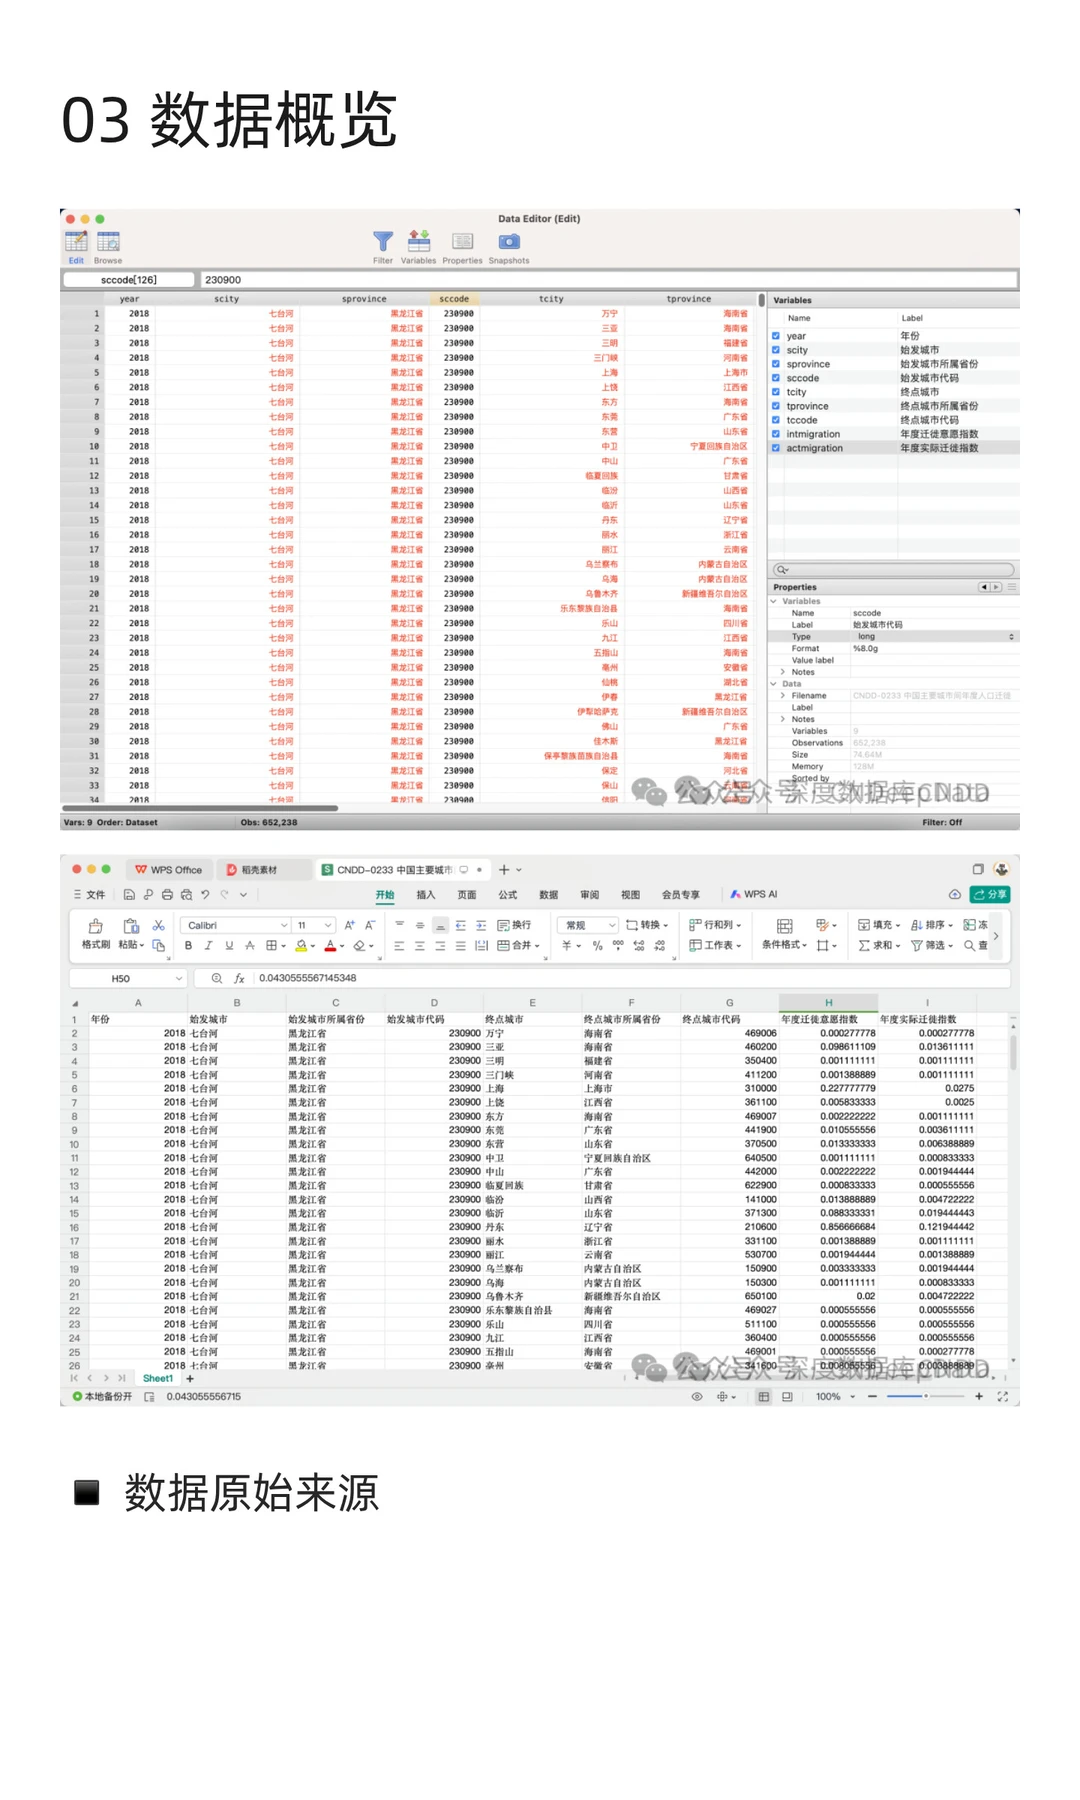Click the Undo arrow in WPS quick toolbar
The width and height of the screenshot is (1080, 1800).
205,895
